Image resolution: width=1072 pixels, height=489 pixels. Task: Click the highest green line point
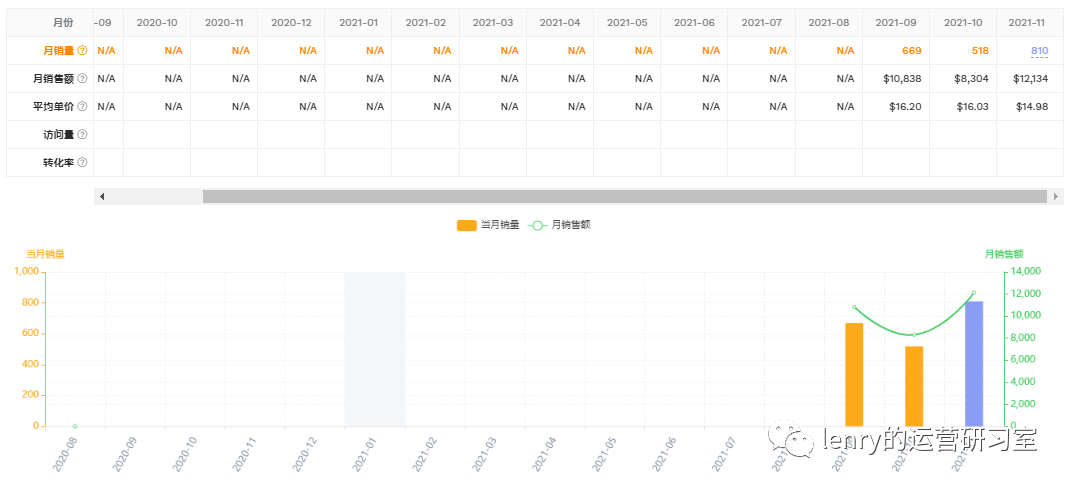coord(974,293)
